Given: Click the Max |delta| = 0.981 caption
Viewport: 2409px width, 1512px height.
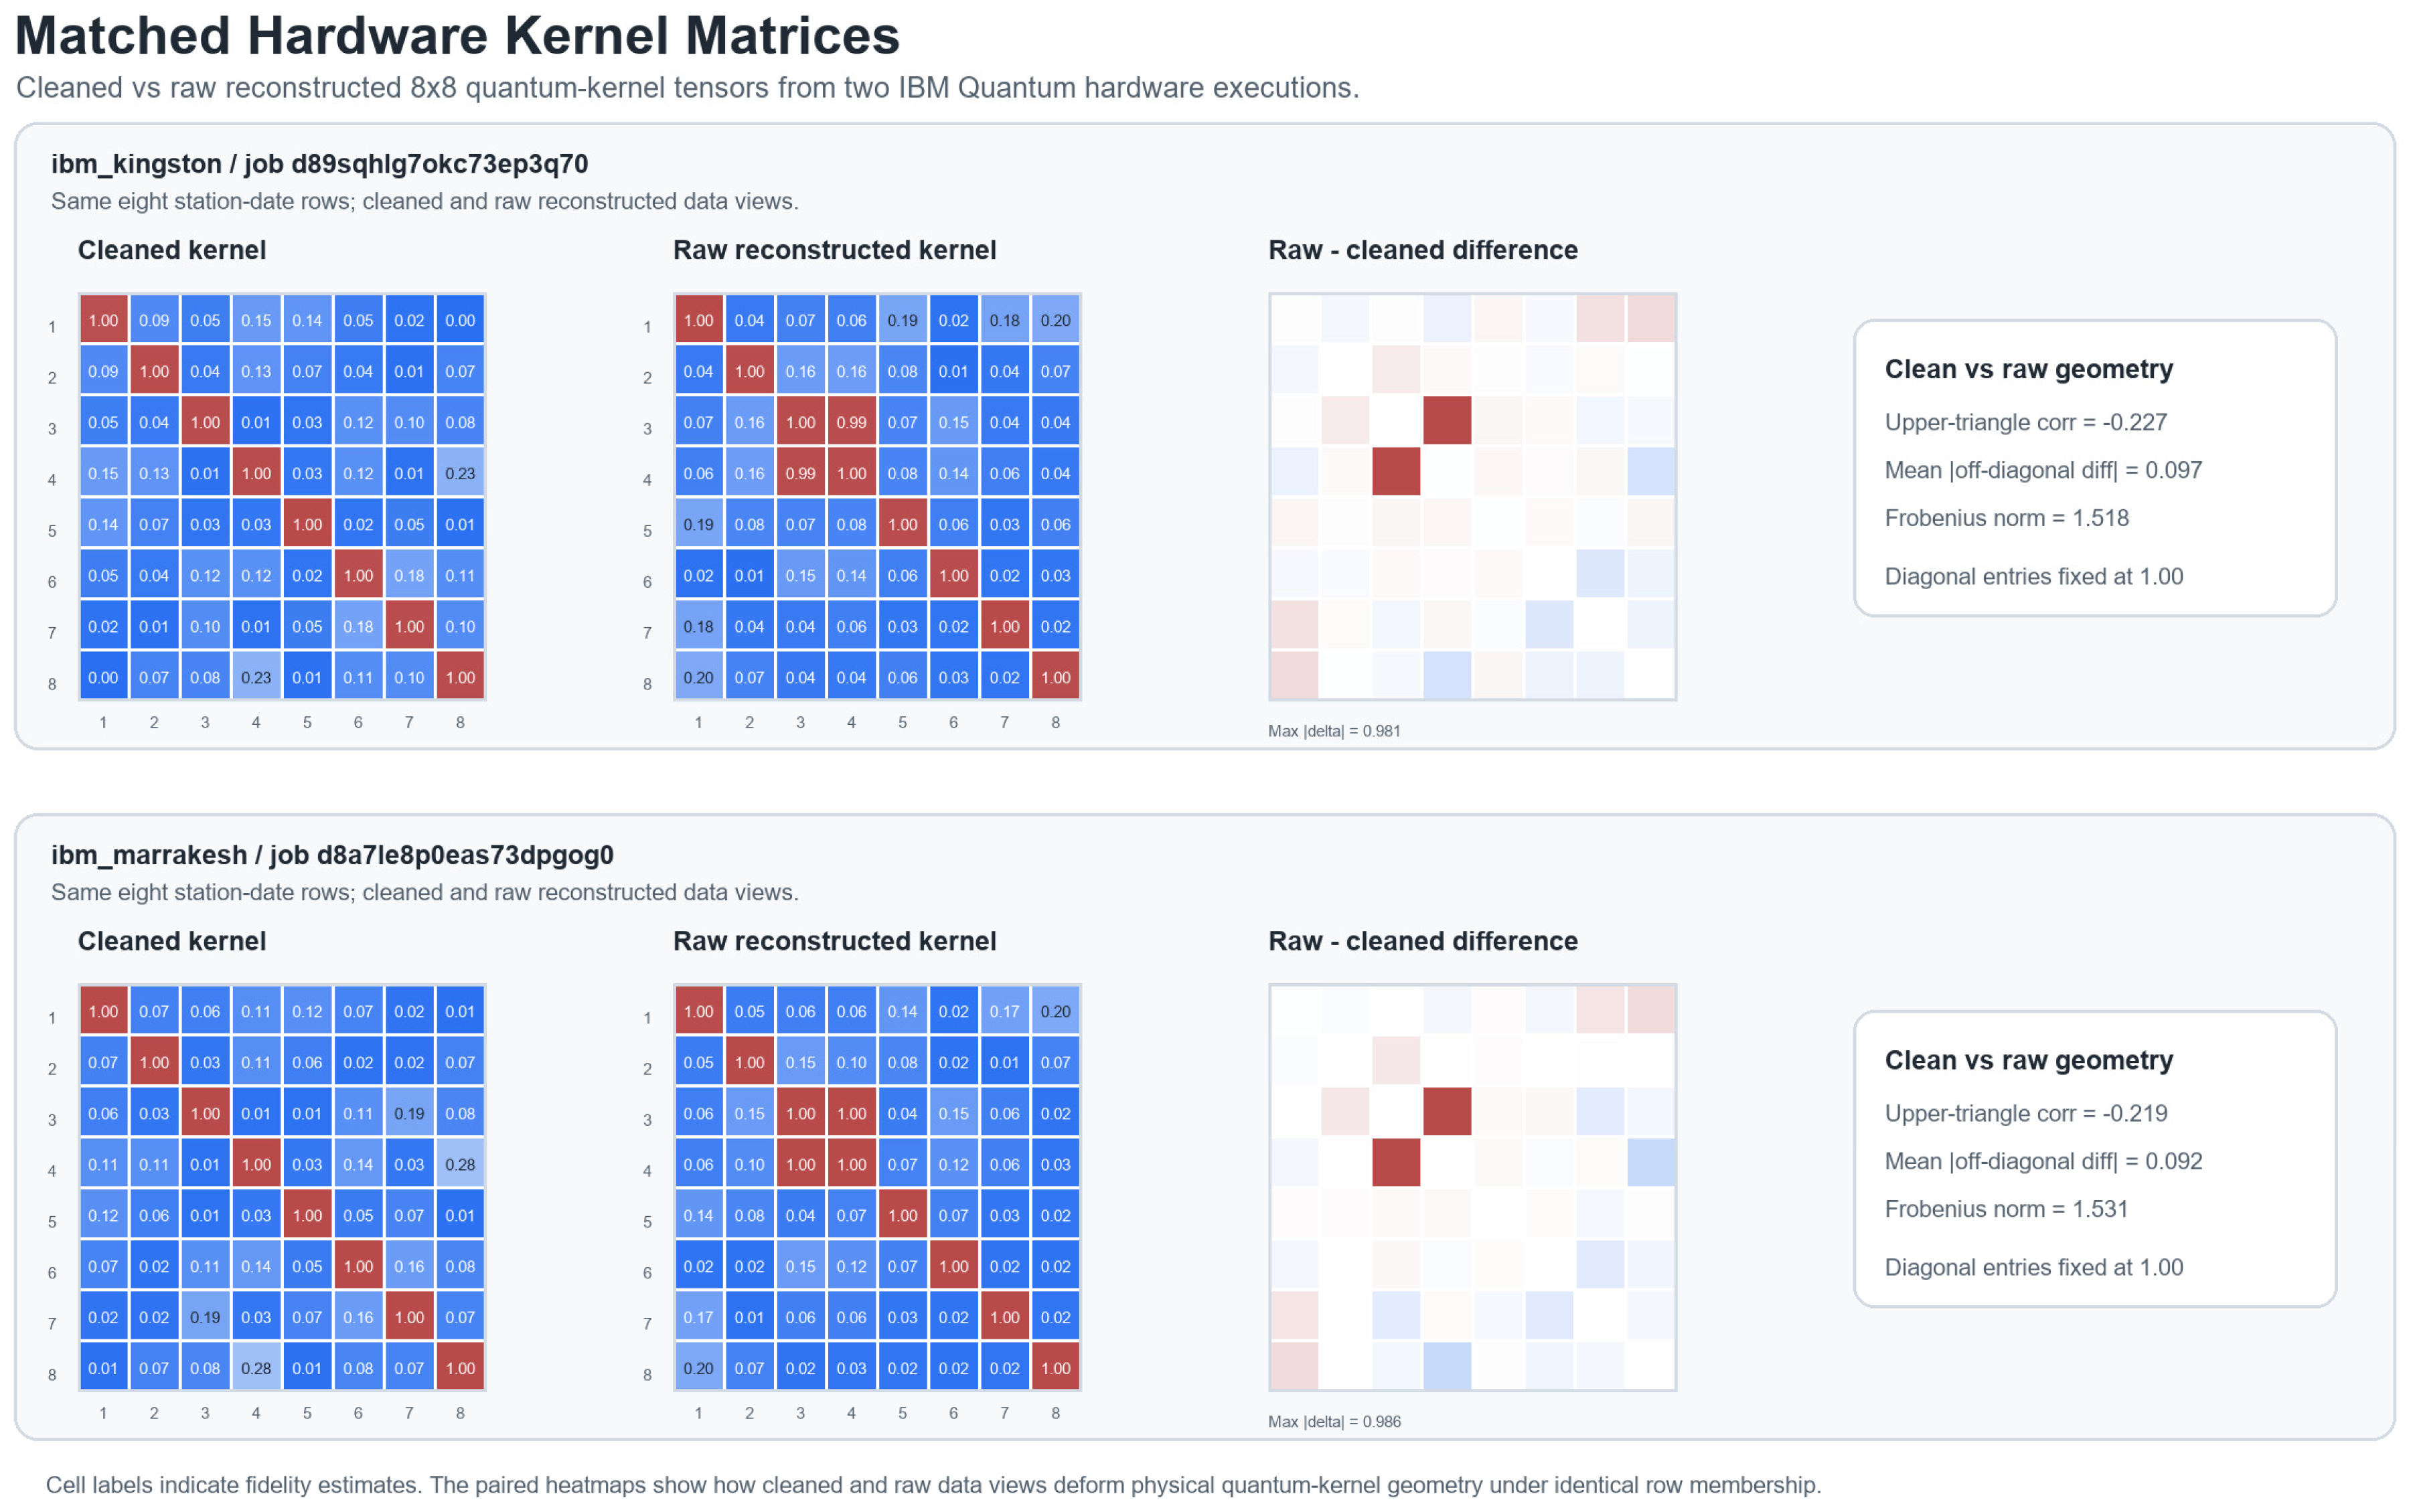Looking at the screenshot, I should tap(1334, 731).
